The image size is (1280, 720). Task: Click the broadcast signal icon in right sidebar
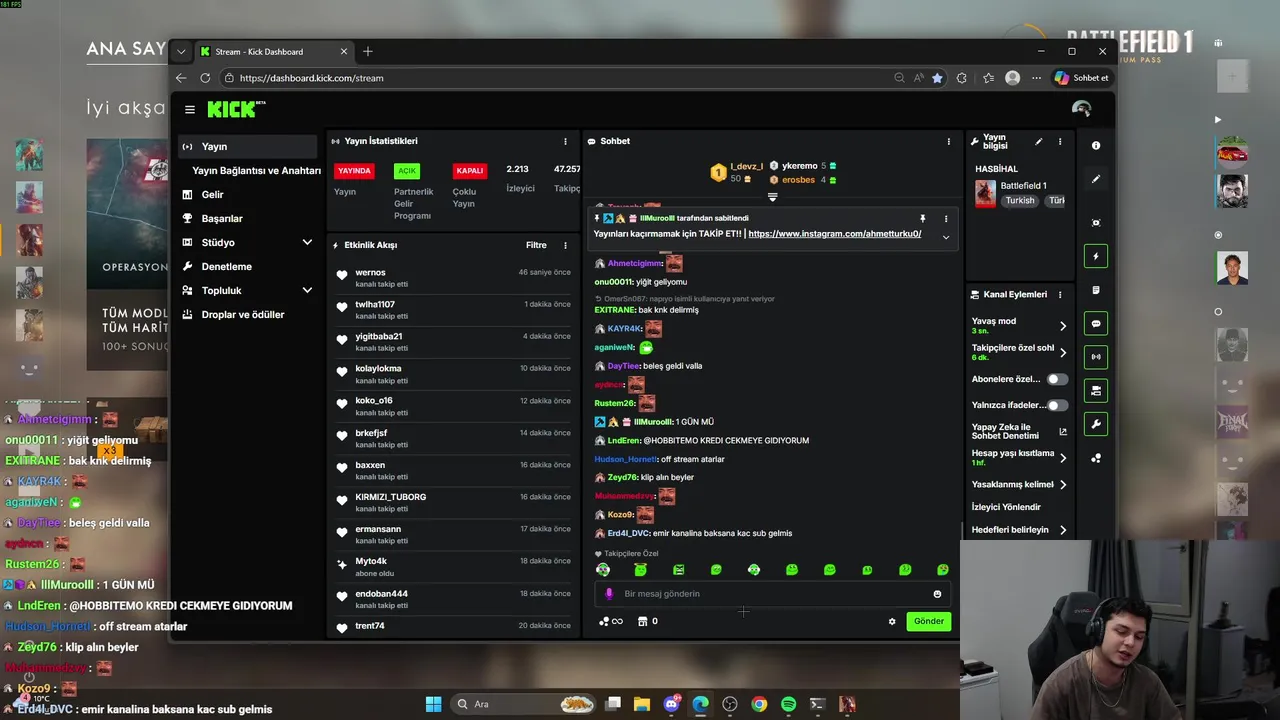coord(1096,357)
